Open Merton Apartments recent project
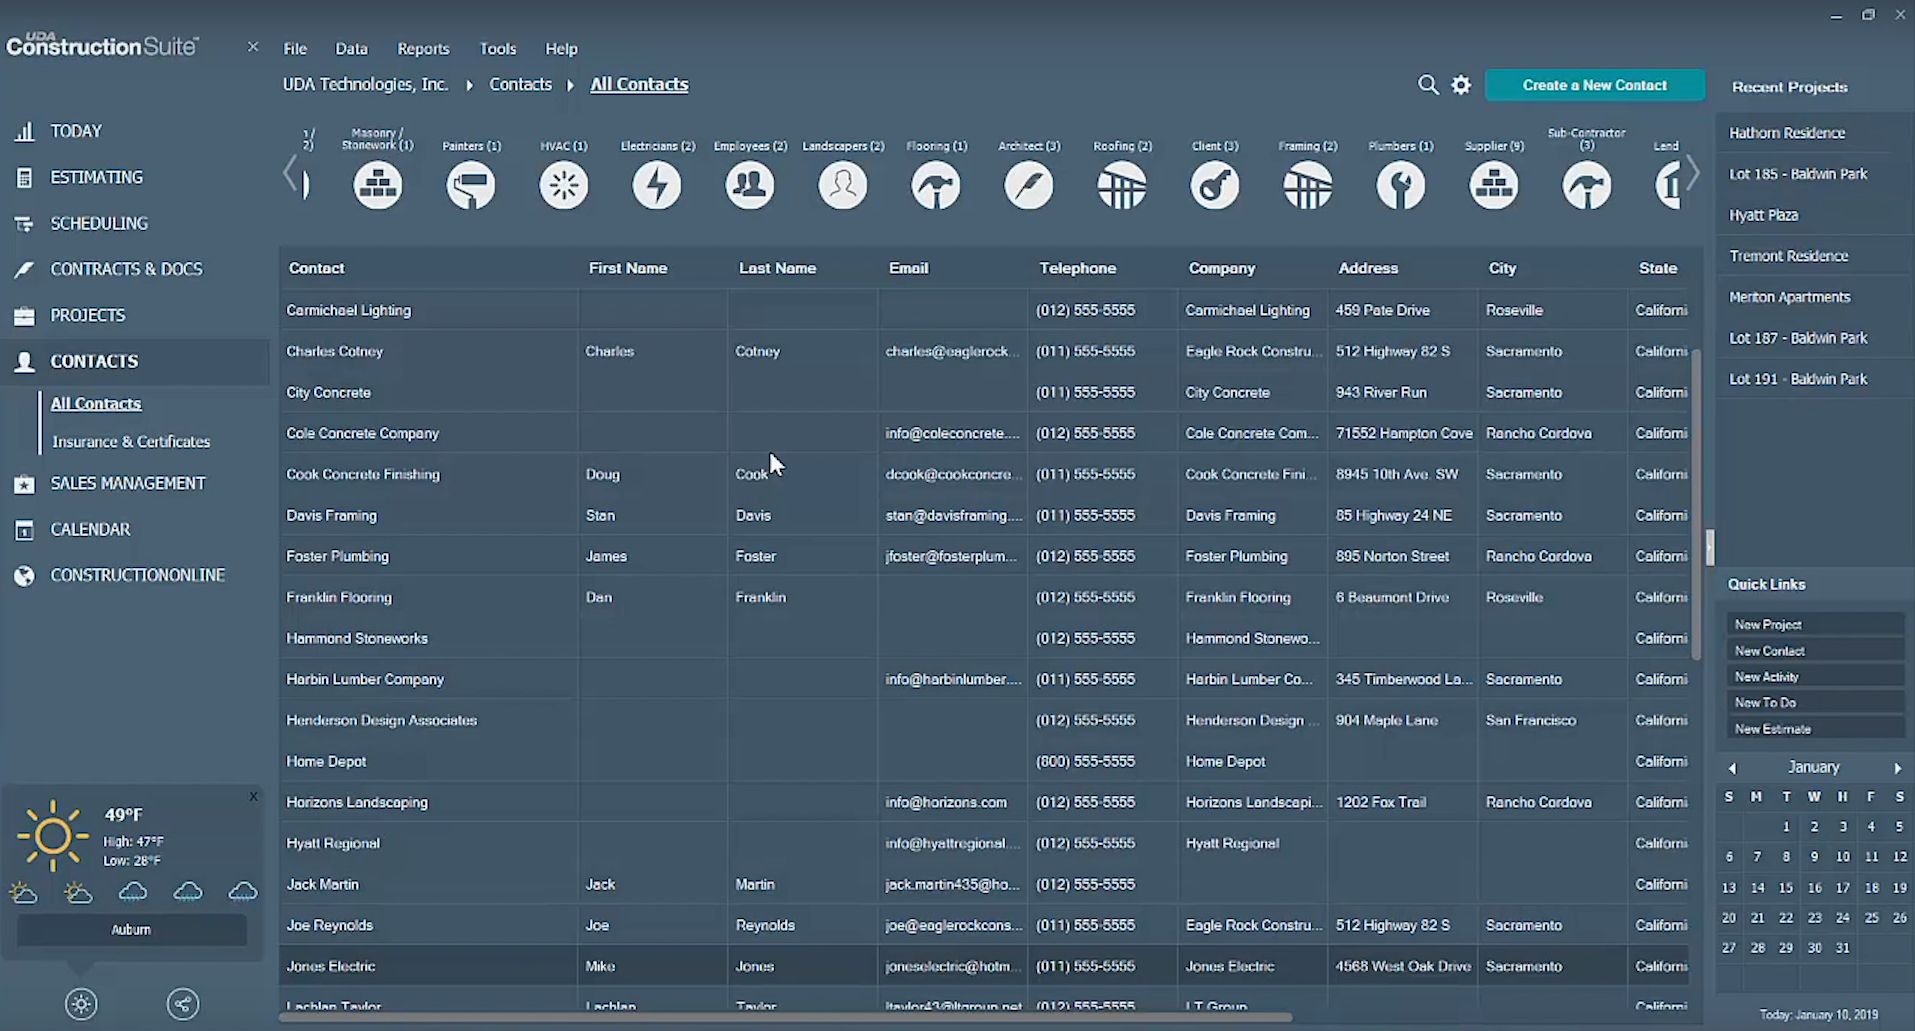Viewport: 1915px width, 1031px height. tap(1789, 297)
